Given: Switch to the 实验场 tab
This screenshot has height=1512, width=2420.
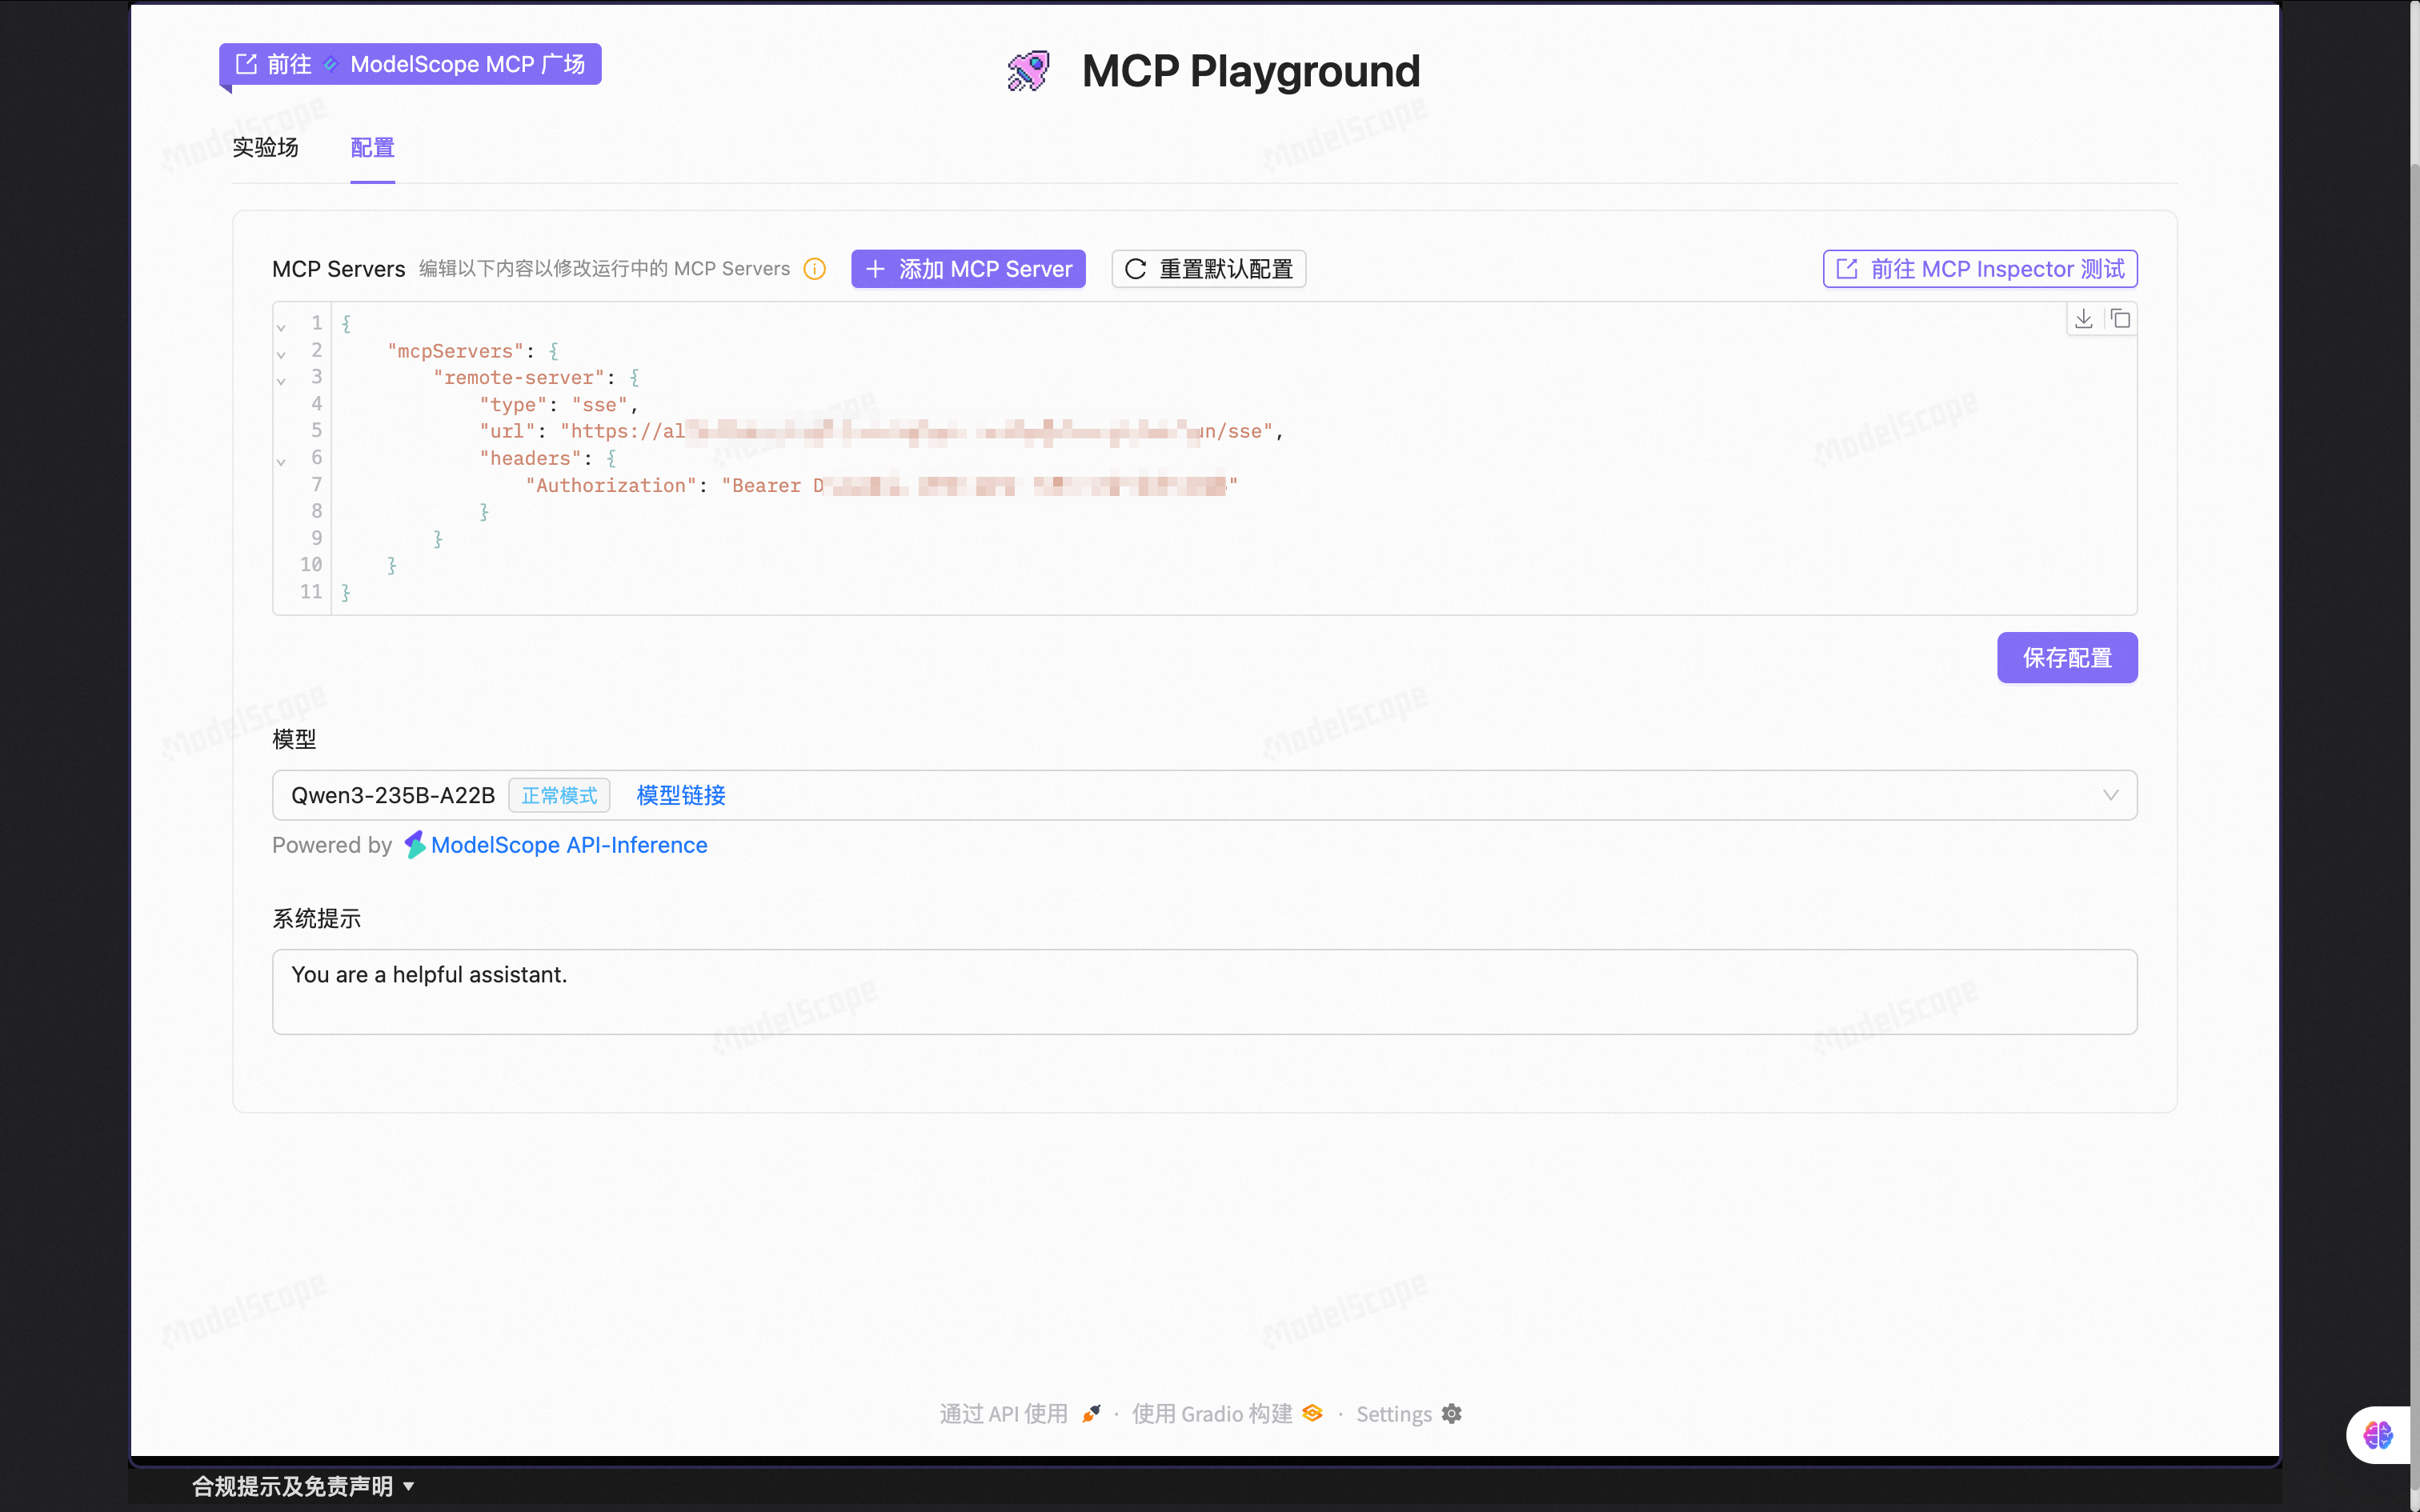Looking at the screenshot, I should coord(265,148).
